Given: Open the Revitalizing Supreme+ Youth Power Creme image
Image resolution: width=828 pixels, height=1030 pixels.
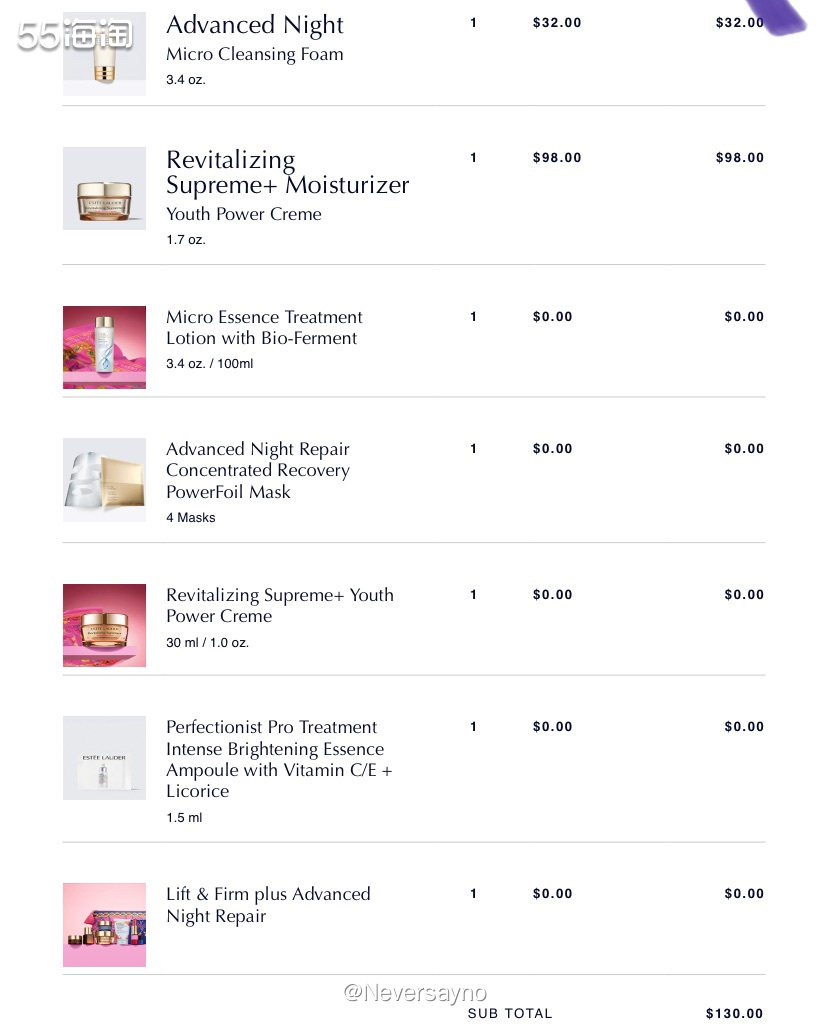Looking at the screenshot, I should 104,625.
